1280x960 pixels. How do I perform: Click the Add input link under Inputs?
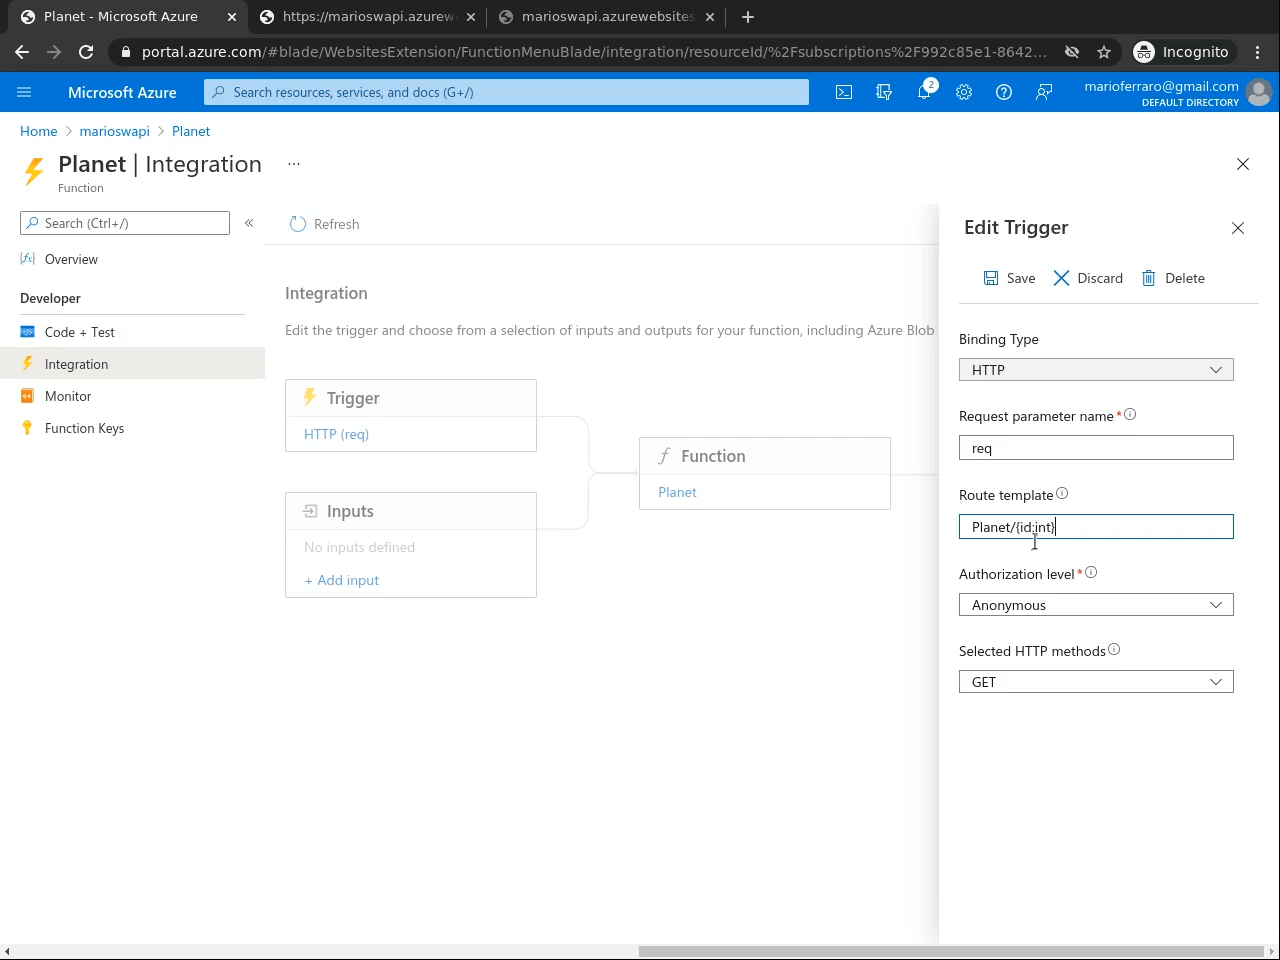[341, 580]
